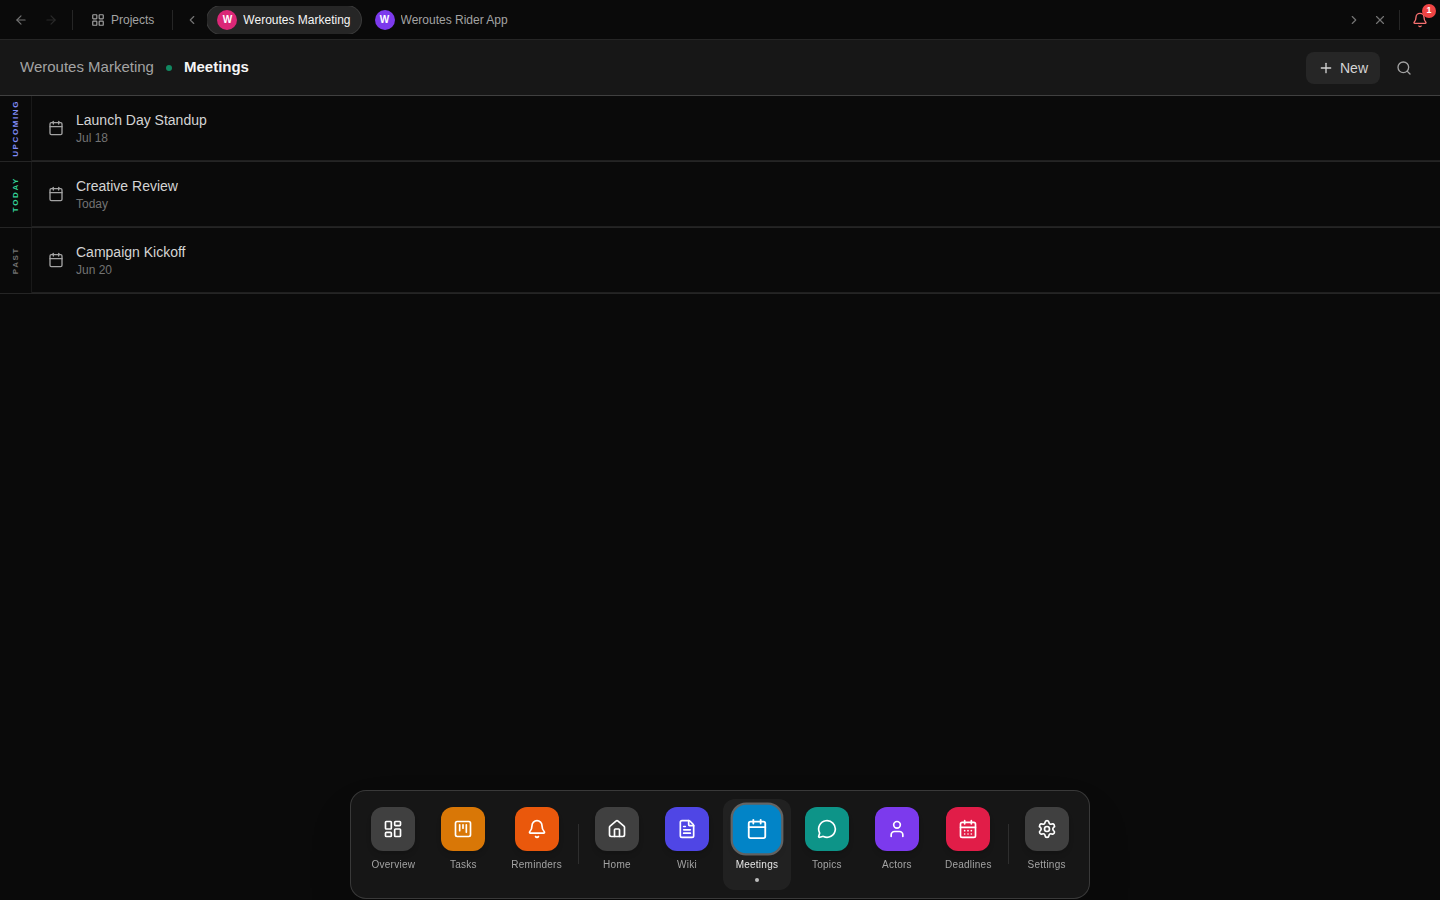Click the Jun 20 date text
This screenshot has width=1440, height=900.
click(94, 270)
